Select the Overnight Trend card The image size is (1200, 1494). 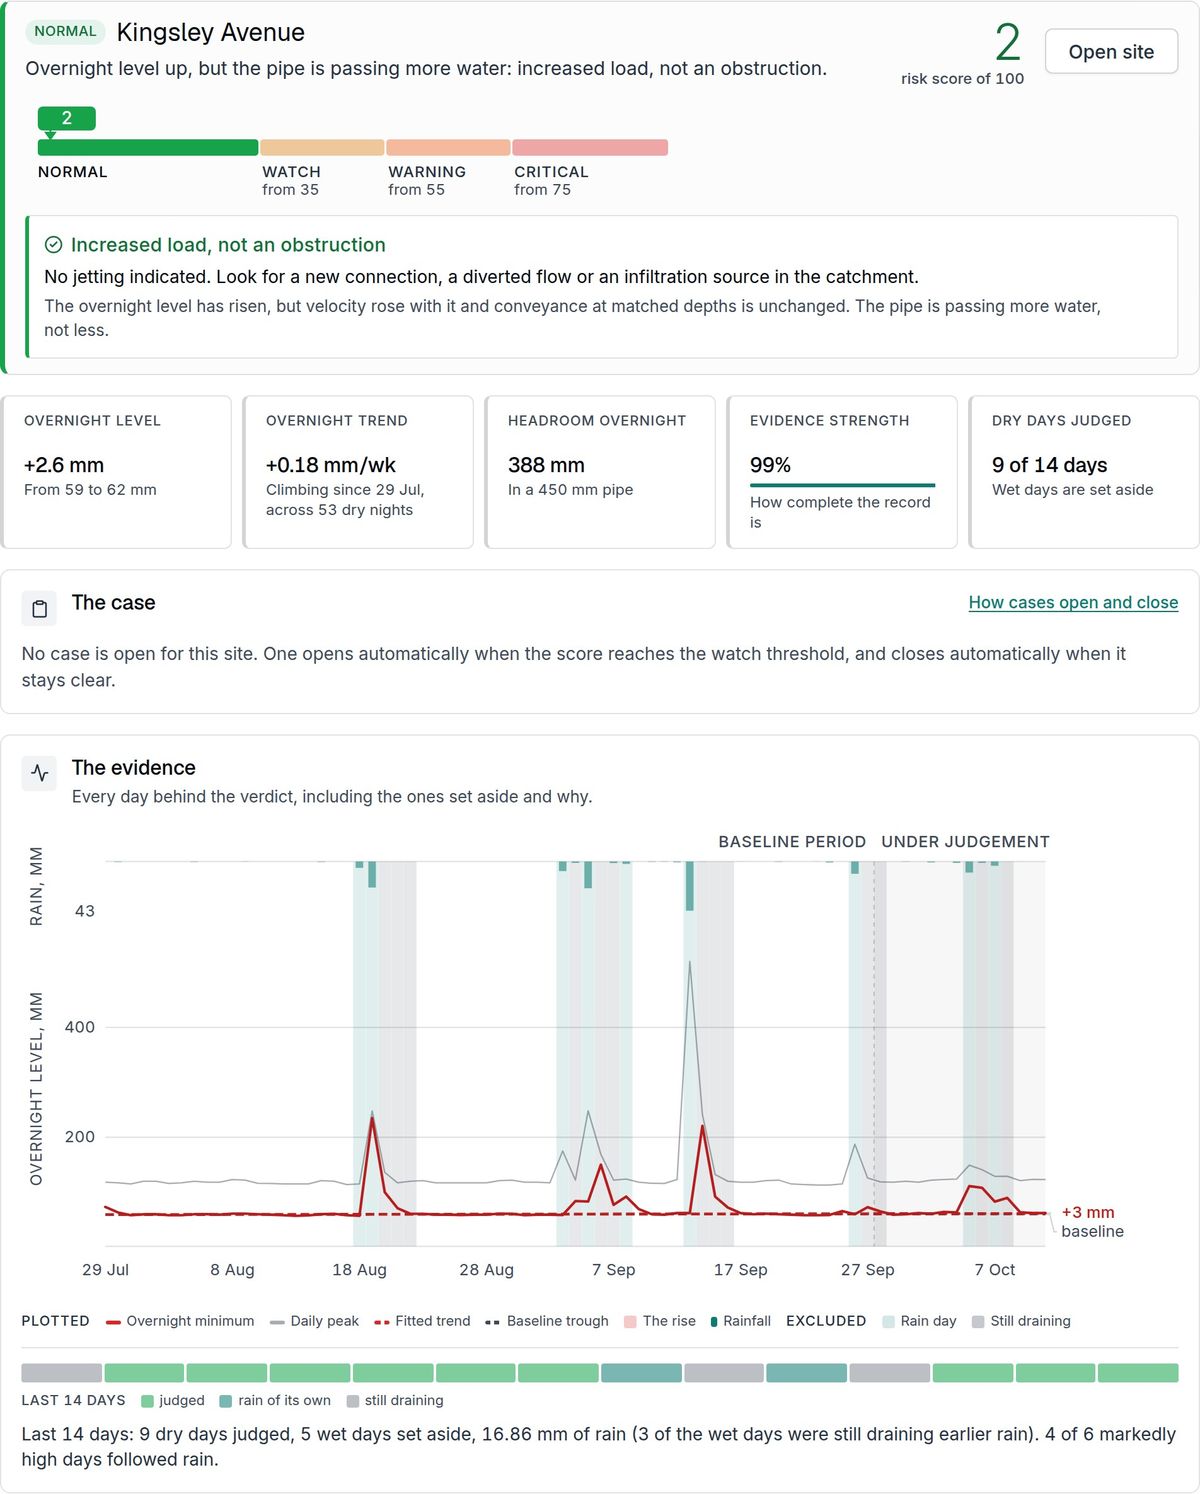coord(358,472)
